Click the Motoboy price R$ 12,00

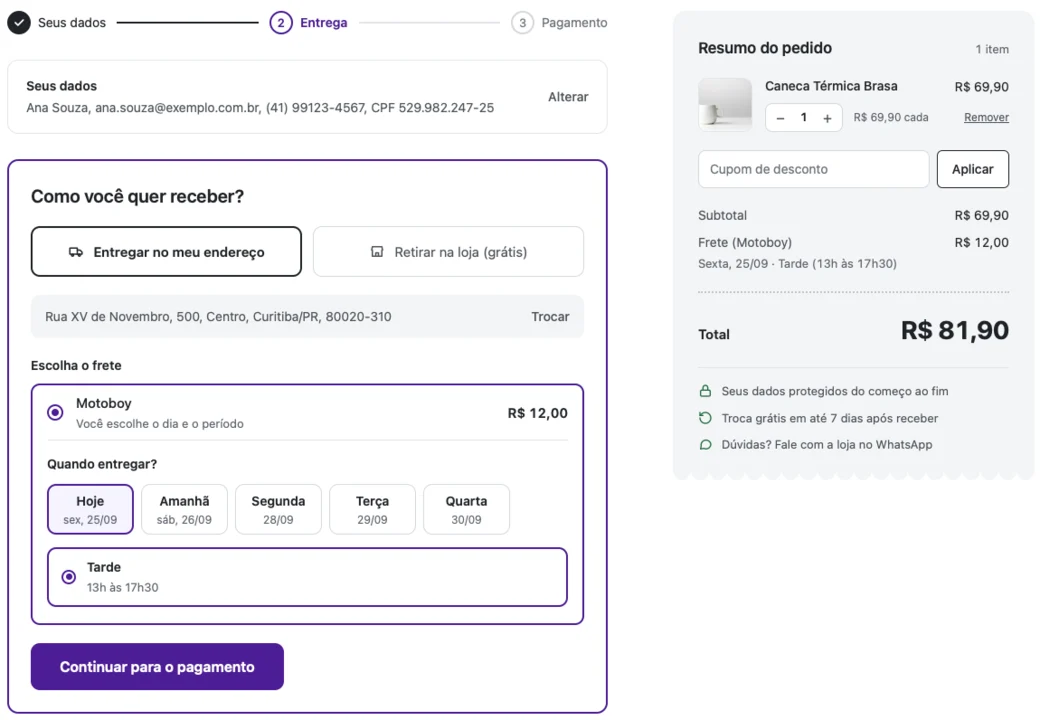(x=538, y=413)
